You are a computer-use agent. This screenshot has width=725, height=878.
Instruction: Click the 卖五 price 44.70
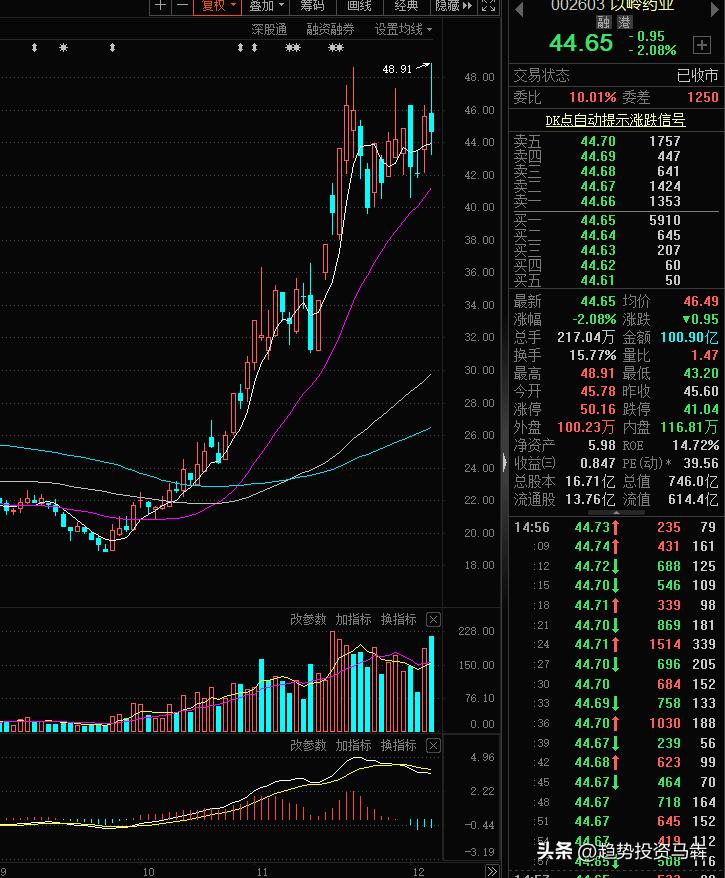coord(598,141)
